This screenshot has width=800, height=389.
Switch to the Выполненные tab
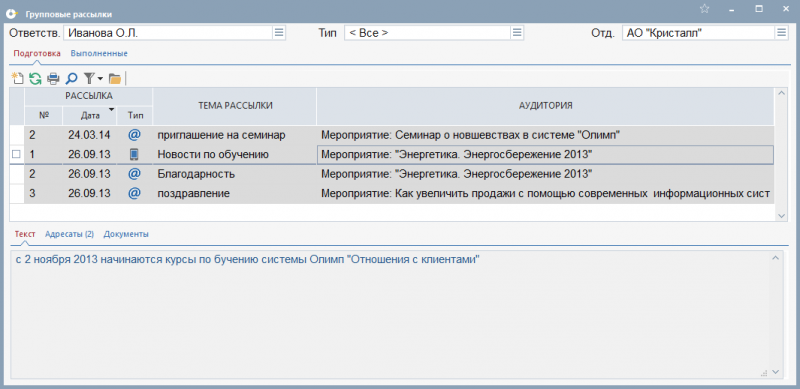pyautogui.click(x=99, y=53)
